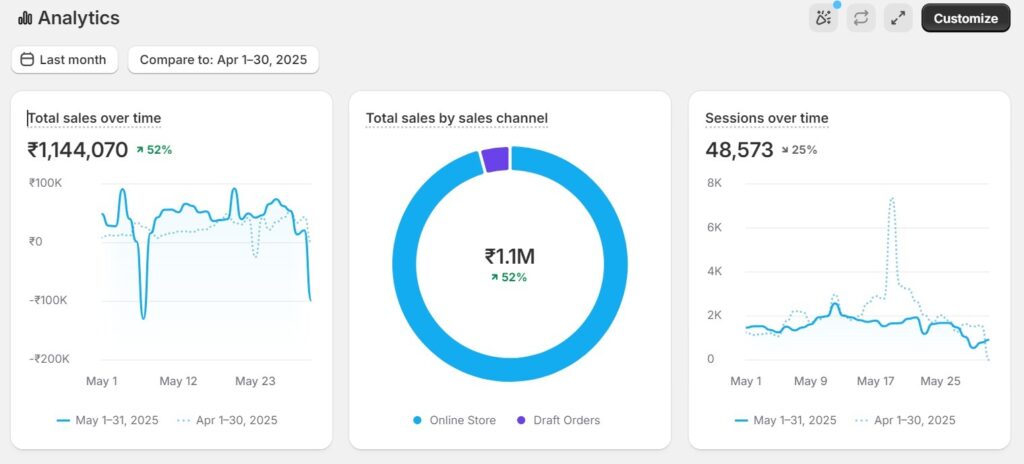Click the Customize button
The image size is (1024, 464).
coord(965,18)
